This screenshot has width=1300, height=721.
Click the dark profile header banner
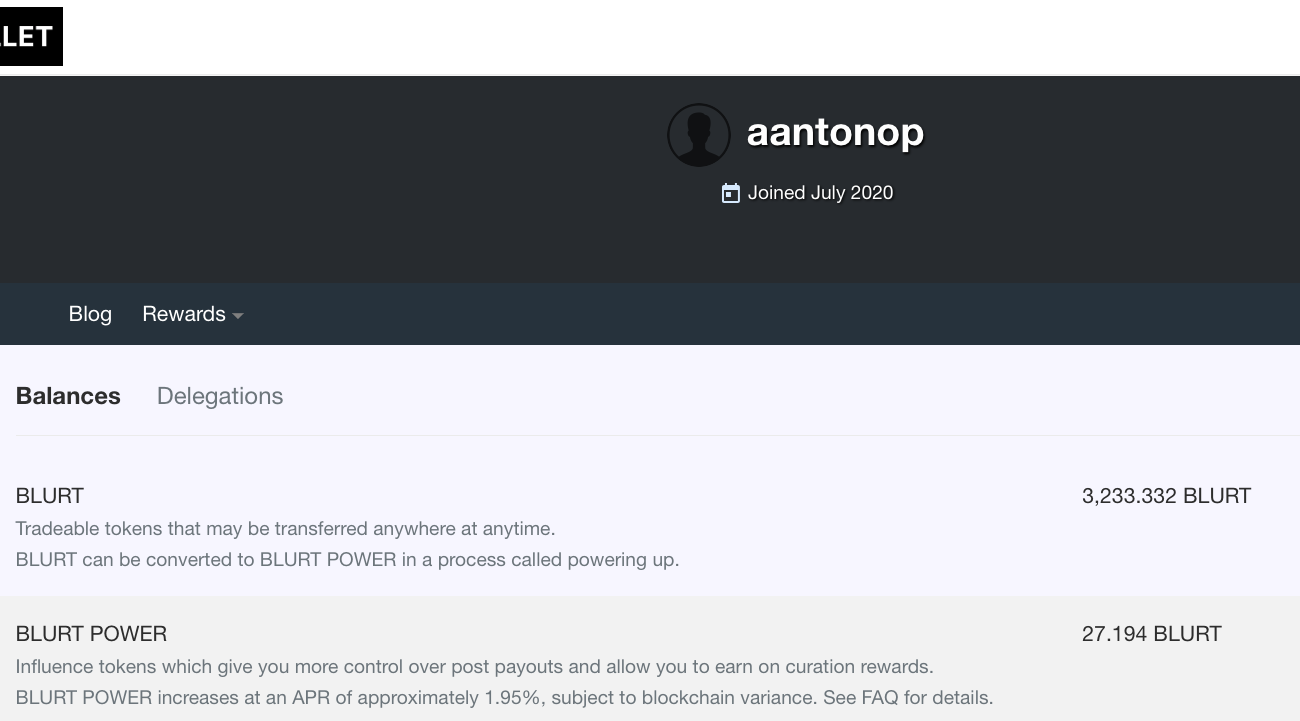650,179
